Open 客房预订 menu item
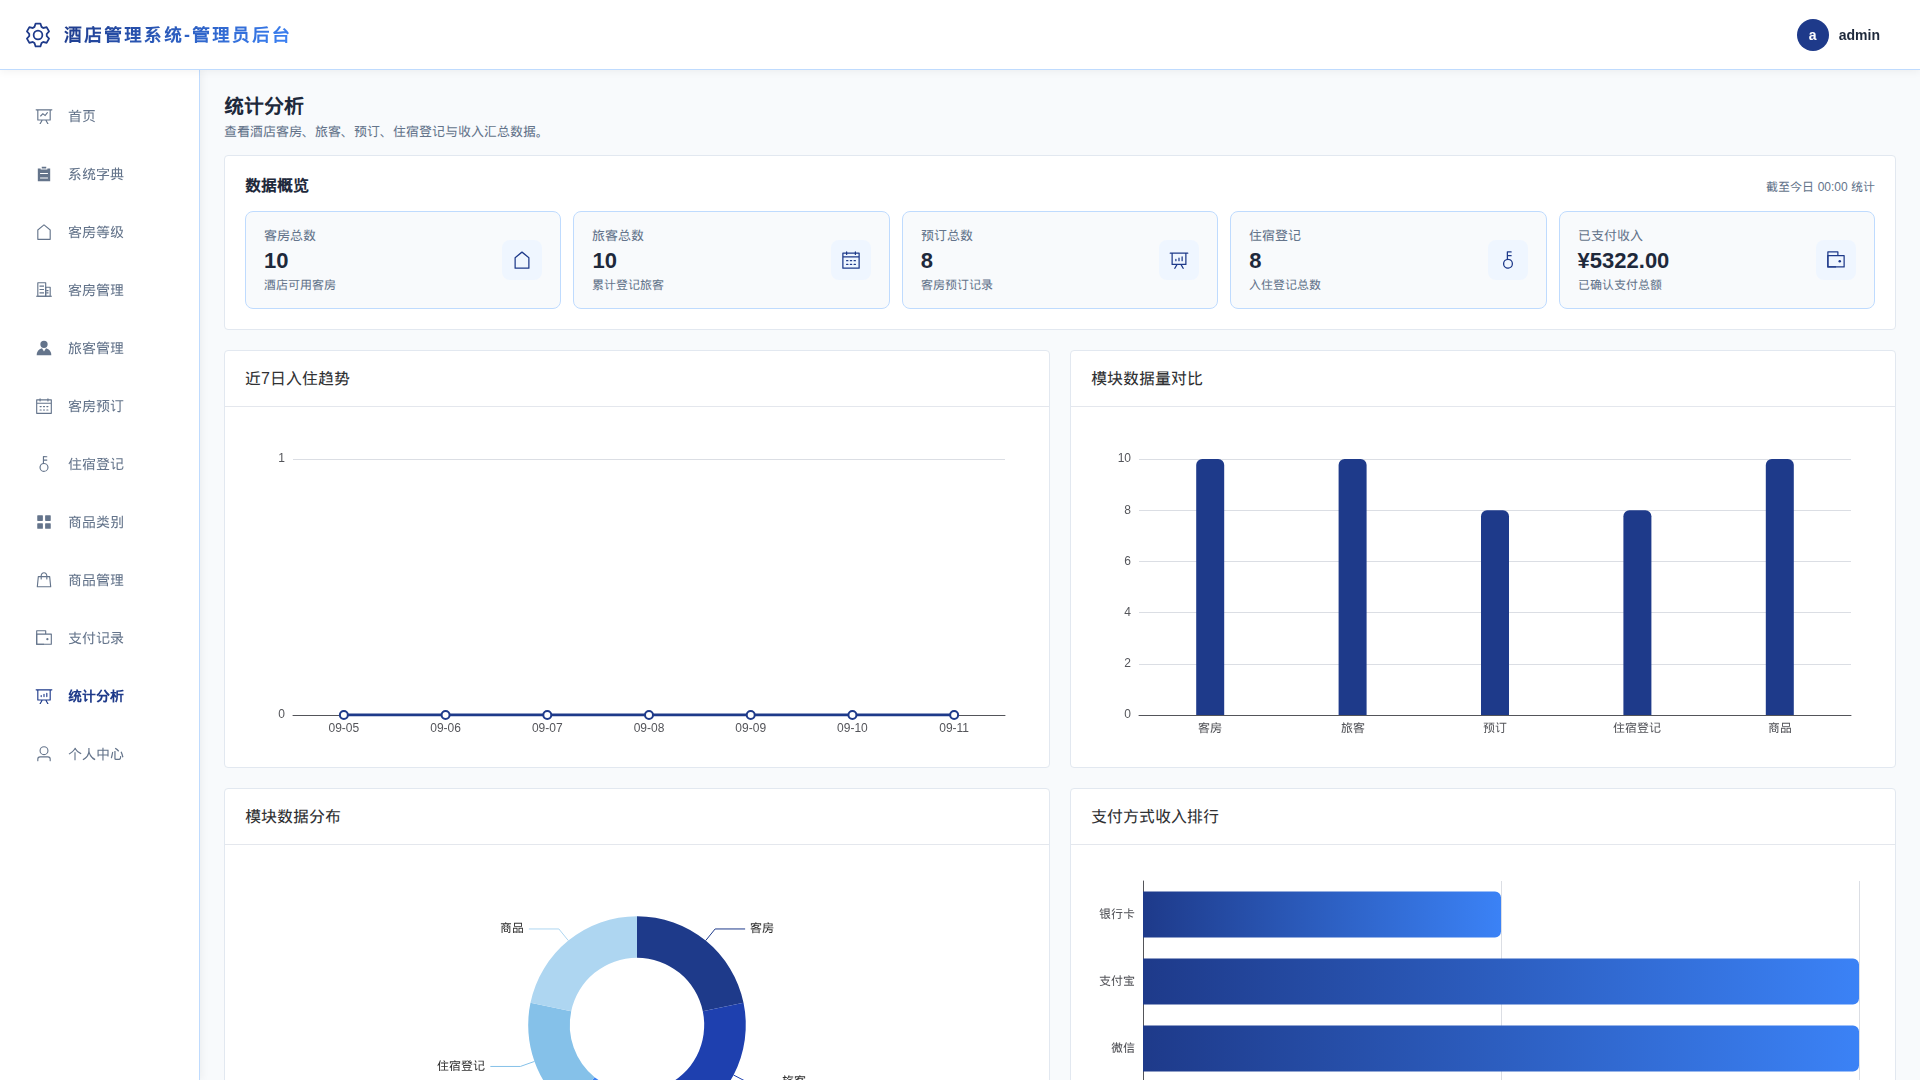This screenshot has height=1080, width=1920. coord(100,406)
